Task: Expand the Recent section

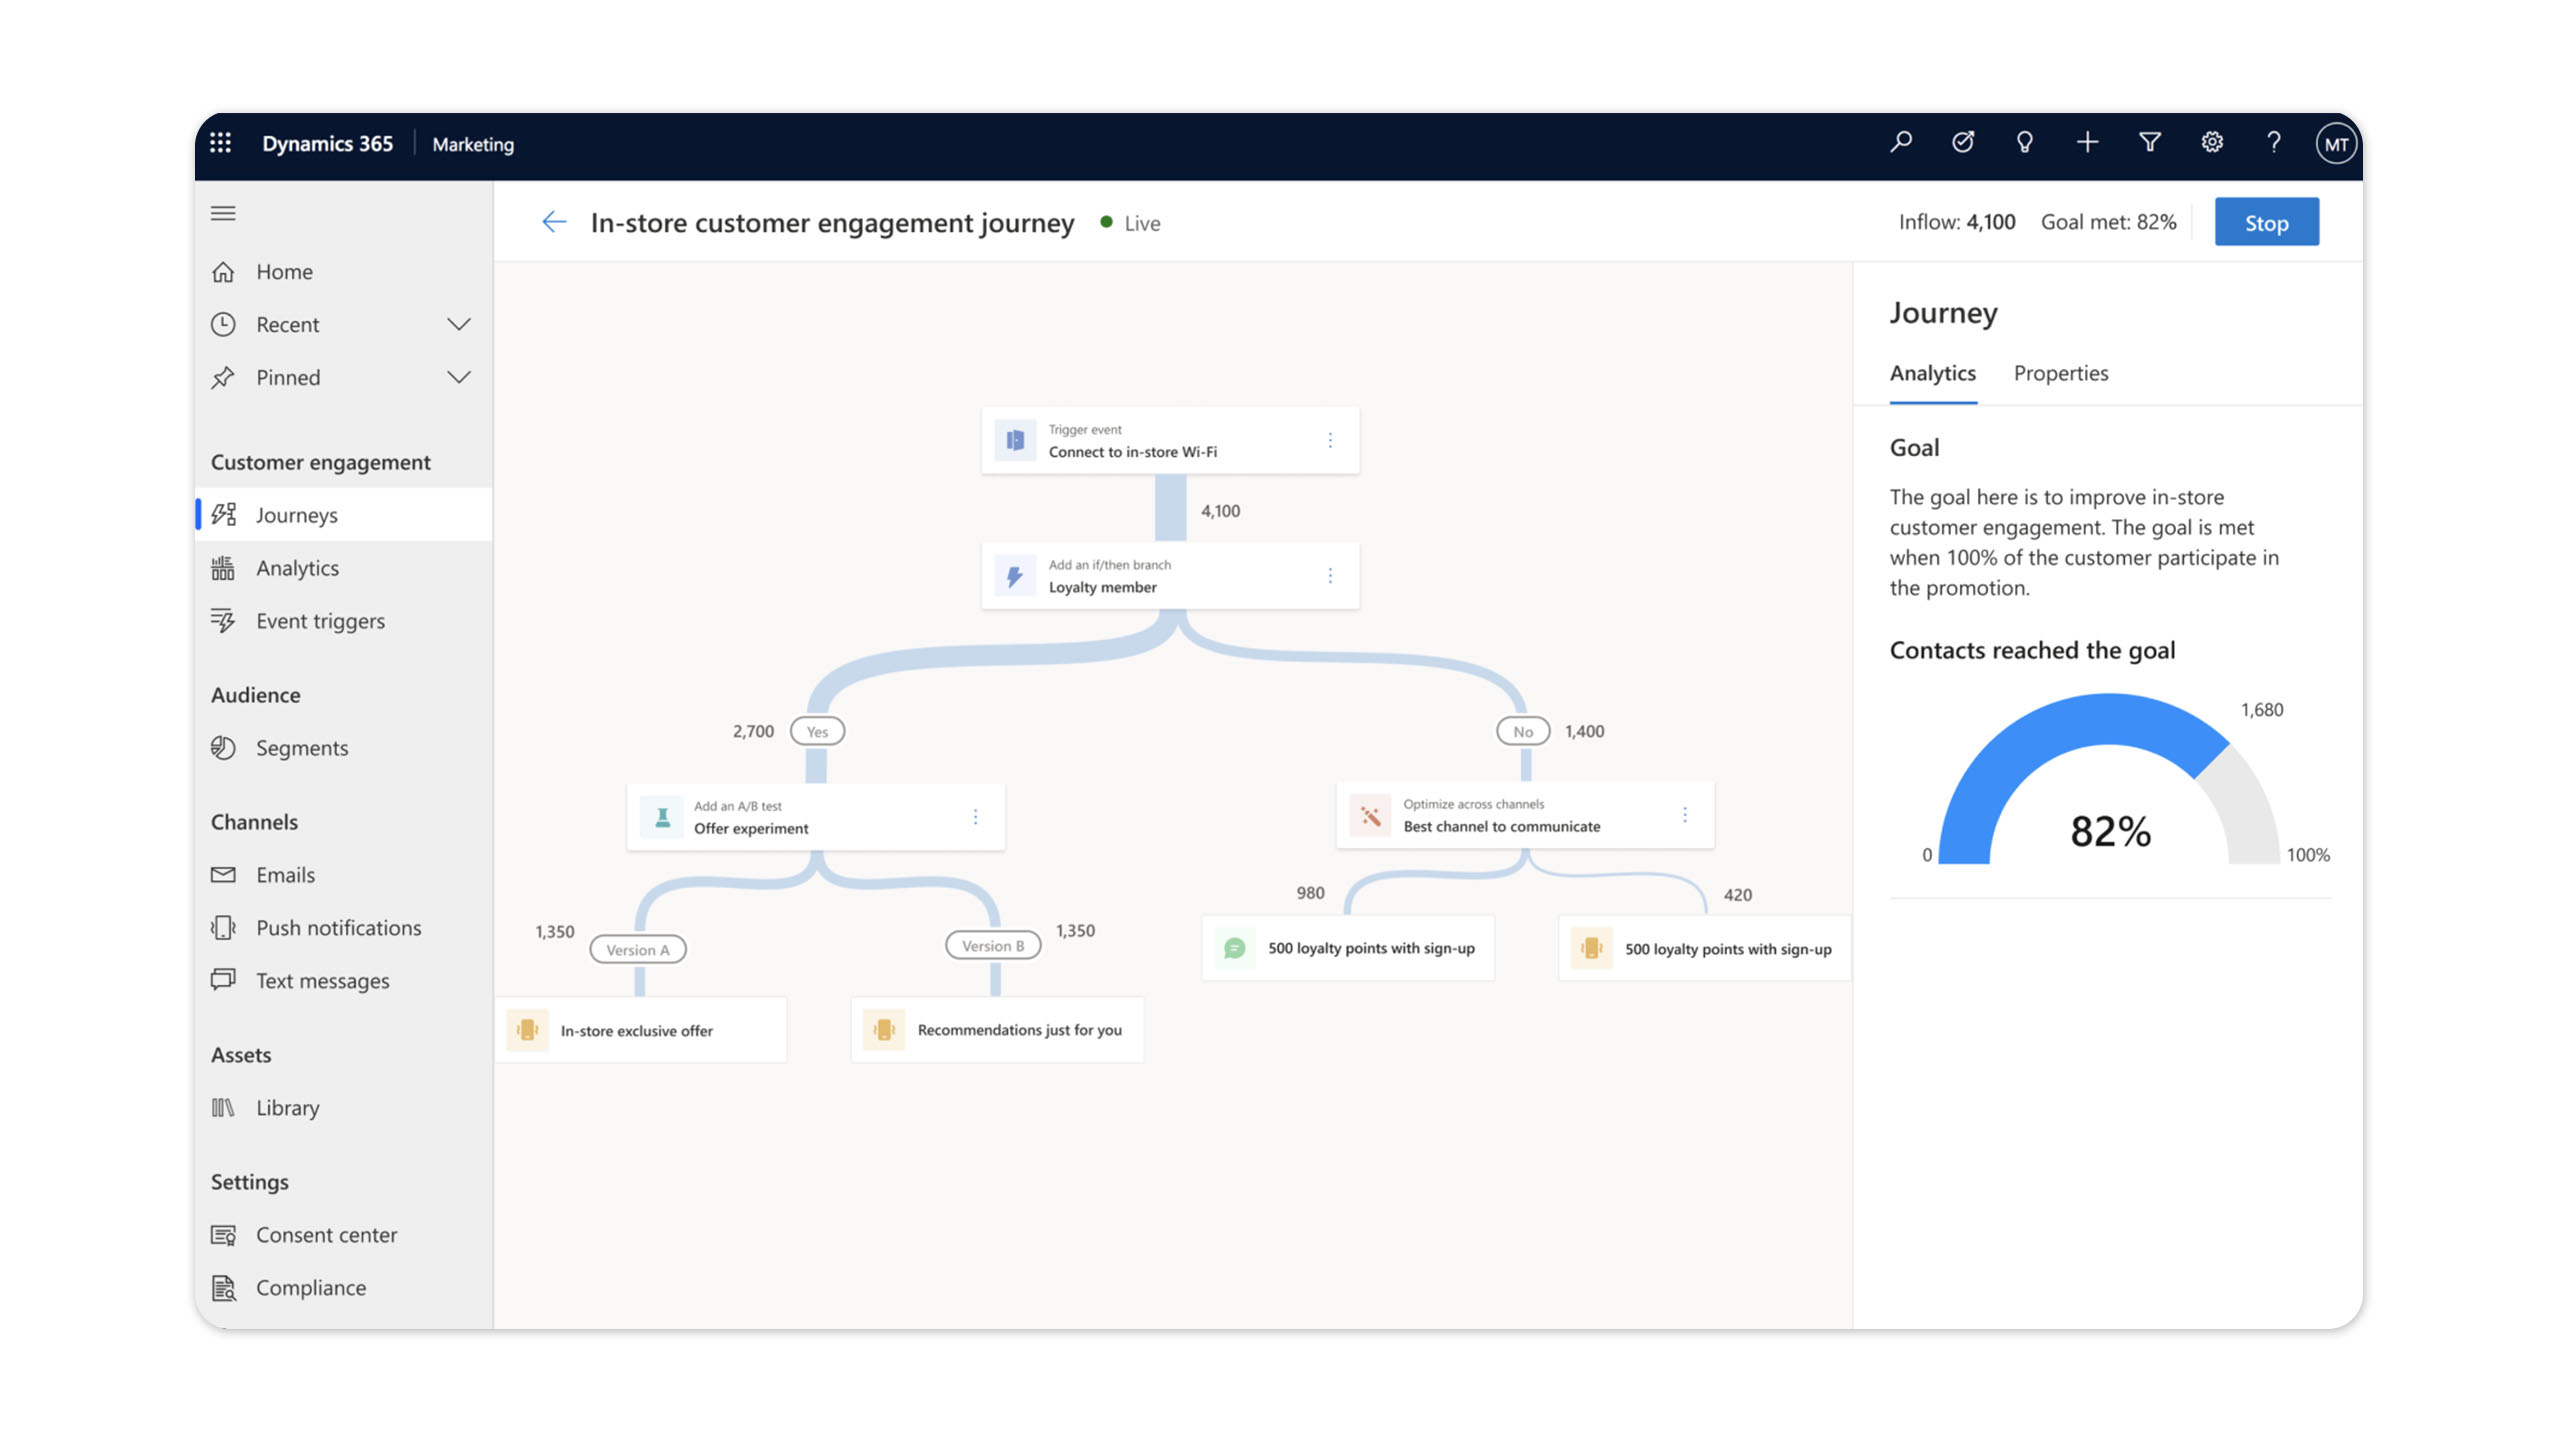Action: click(459, 324)
